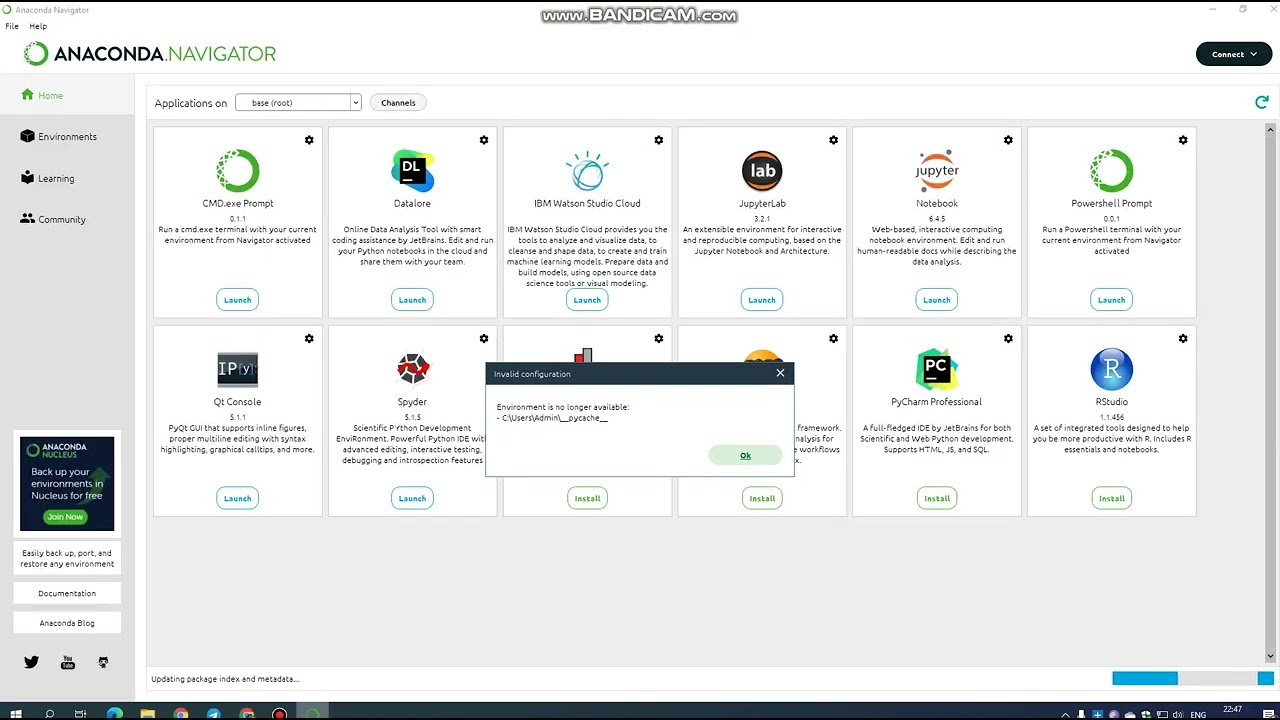Viewport: 1280px width, 720px height.
Task: Click the JupyterLab application icon
Action: tap(762, 171)
